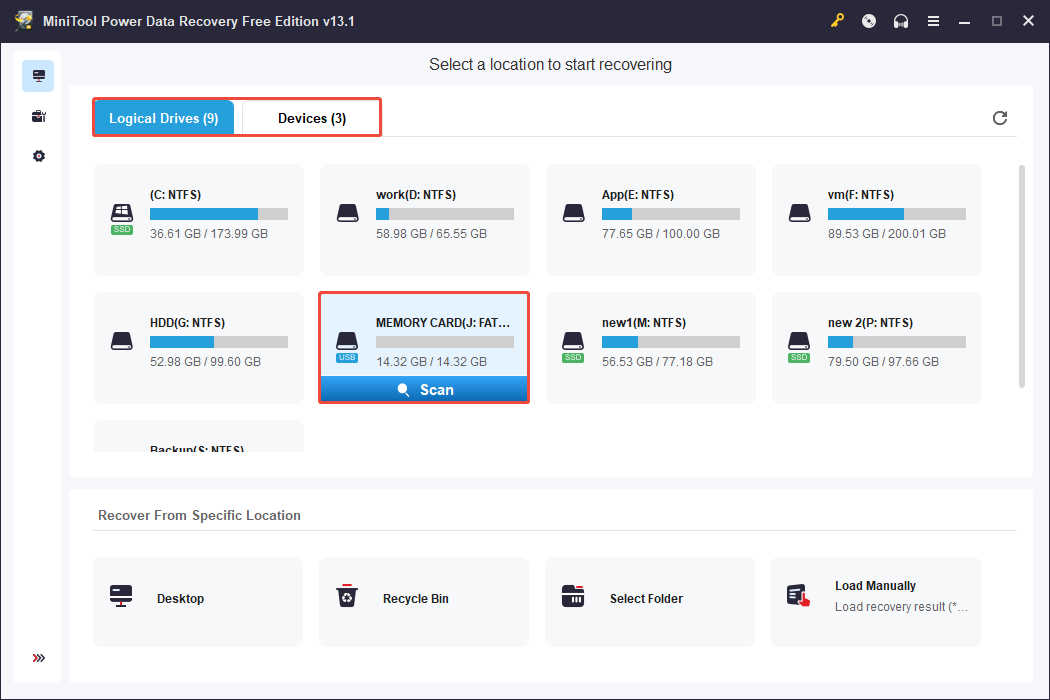Click the work D: drive icon
This screenshot has height=700, width=1050.
click(x=348, y=214)
